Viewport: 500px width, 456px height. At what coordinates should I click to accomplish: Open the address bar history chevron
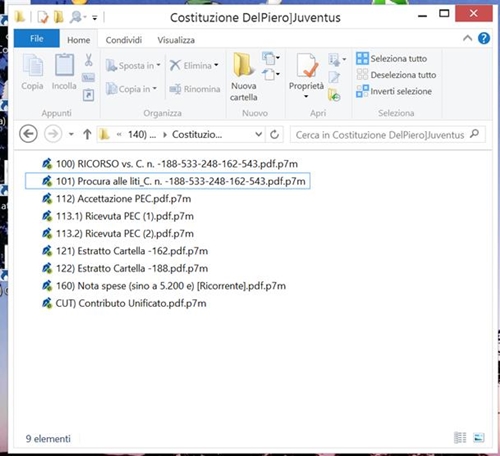[x=258, y=134]
